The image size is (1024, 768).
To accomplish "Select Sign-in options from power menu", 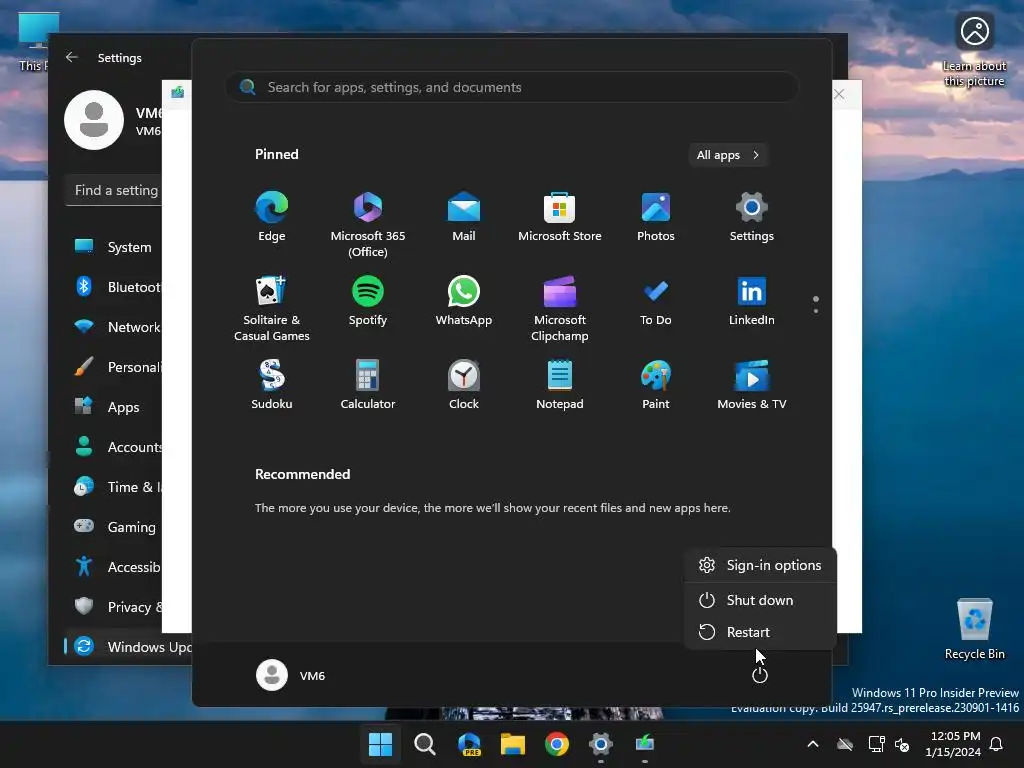I will pos(760,566).
